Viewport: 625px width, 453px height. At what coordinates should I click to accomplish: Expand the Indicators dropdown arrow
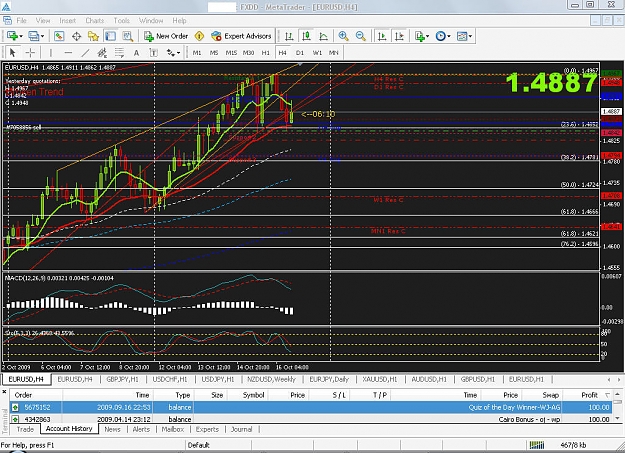coord(428,36)
